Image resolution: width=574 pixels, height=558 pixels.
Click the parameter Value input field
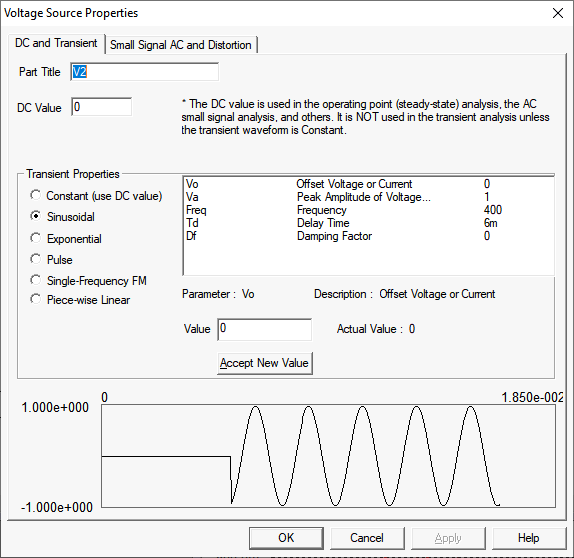coord(265,329)
